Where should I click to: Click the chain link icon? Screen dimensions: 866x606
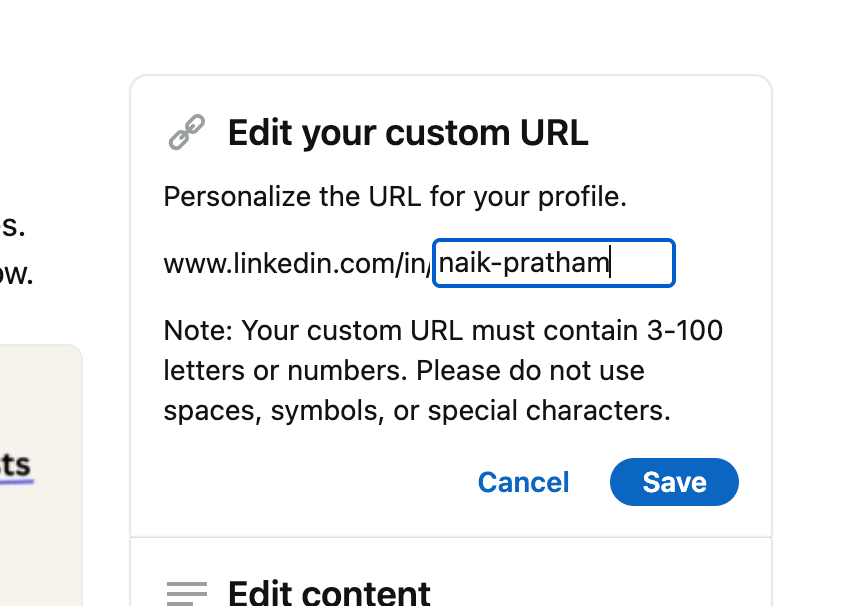click(186, 132)
